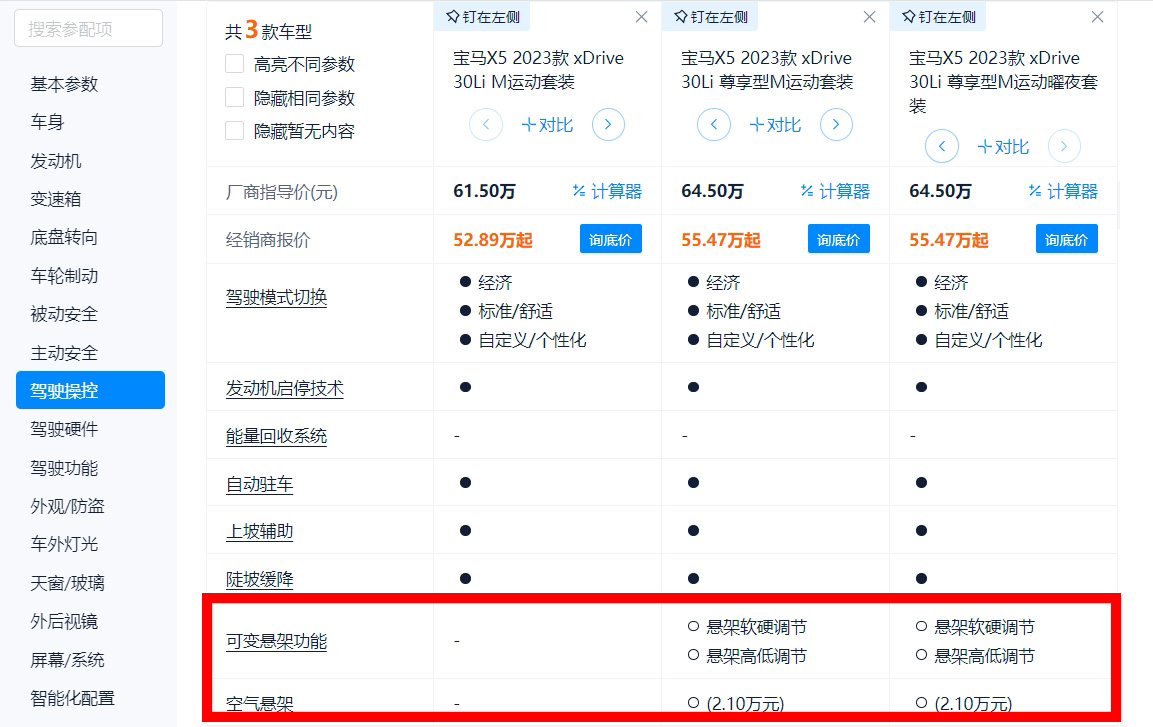The image size is (1153, 727).
Task: Open 发动机启停技术 parameter explanation
Action: pyautogui.click(x=285, y=388)
